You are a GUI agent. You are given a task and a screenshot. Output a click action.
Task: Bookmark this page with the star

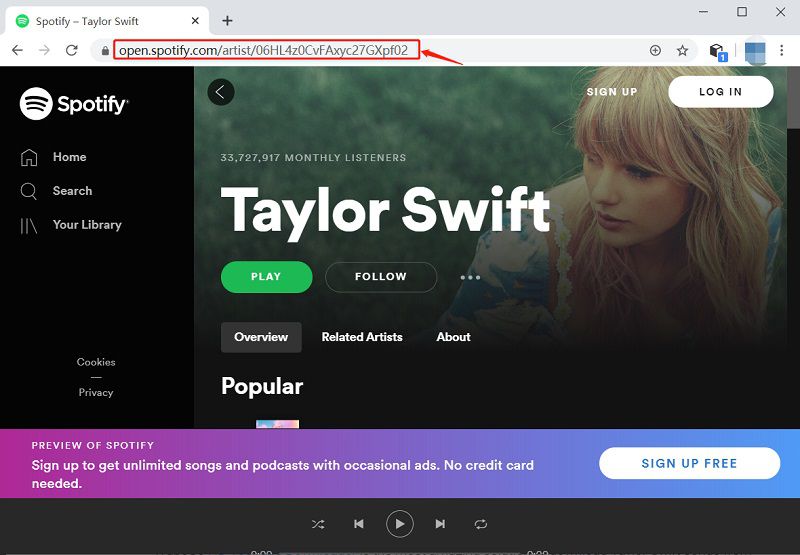click(x=682, y=50)
